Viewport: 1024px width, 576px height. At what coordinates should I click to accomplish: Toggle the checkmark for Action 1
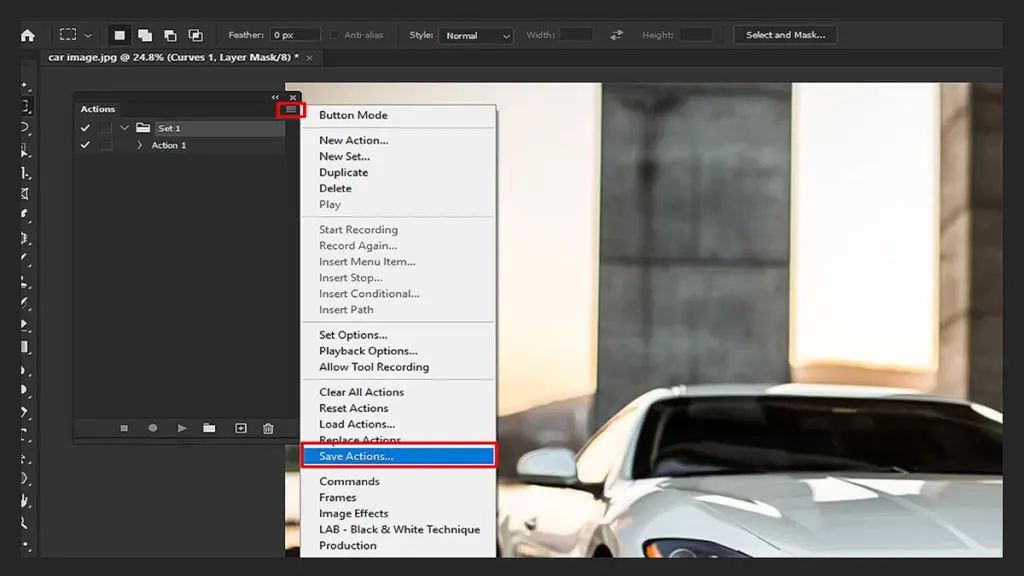tap(85, 145)
